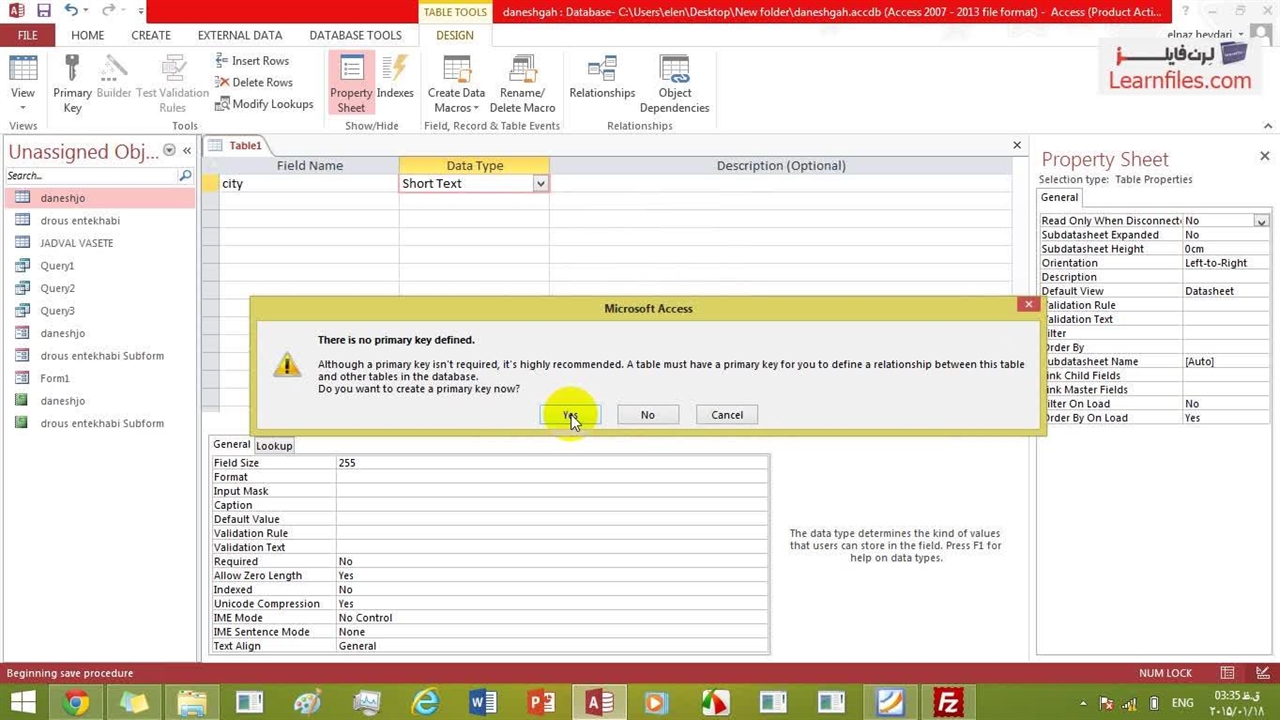Expand Read Only When Disconnected dropdown
The width and height of the screenshot is (1280, 720).
point(1261,221)
